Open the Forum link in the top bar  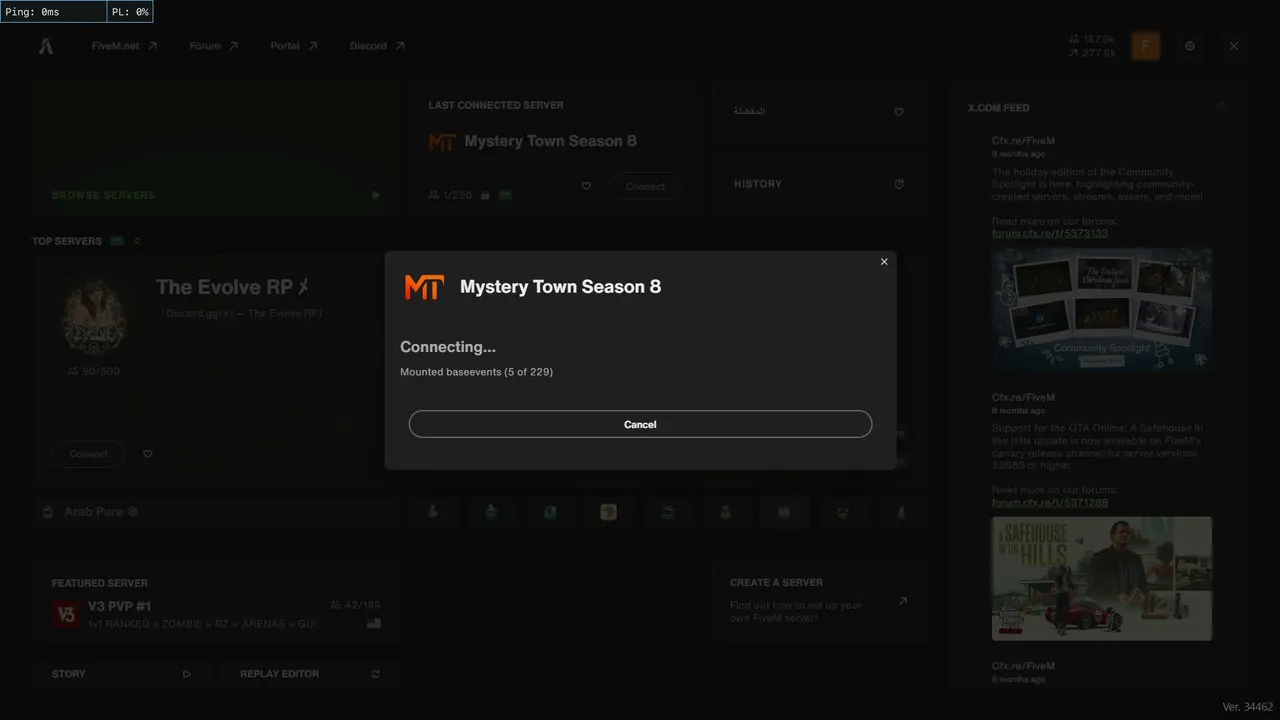point(214,46)
